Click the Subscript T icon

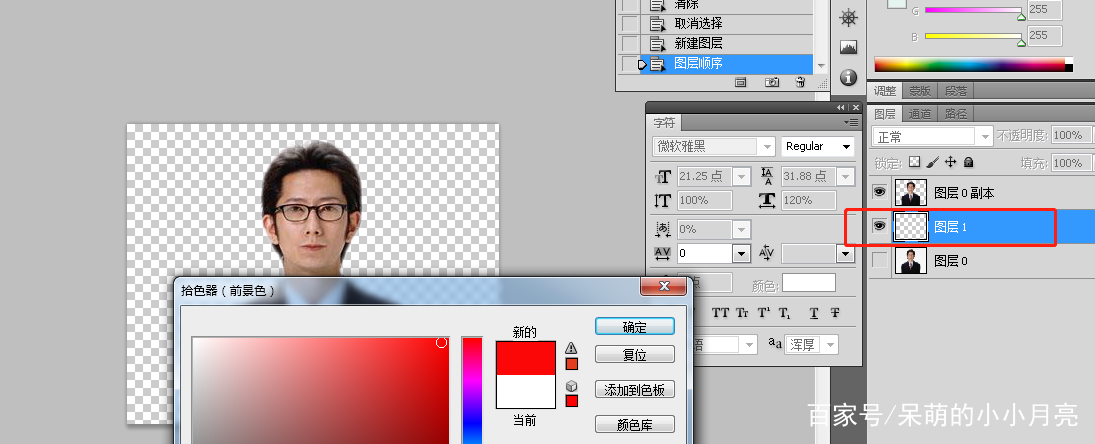(x=784, y=313)
